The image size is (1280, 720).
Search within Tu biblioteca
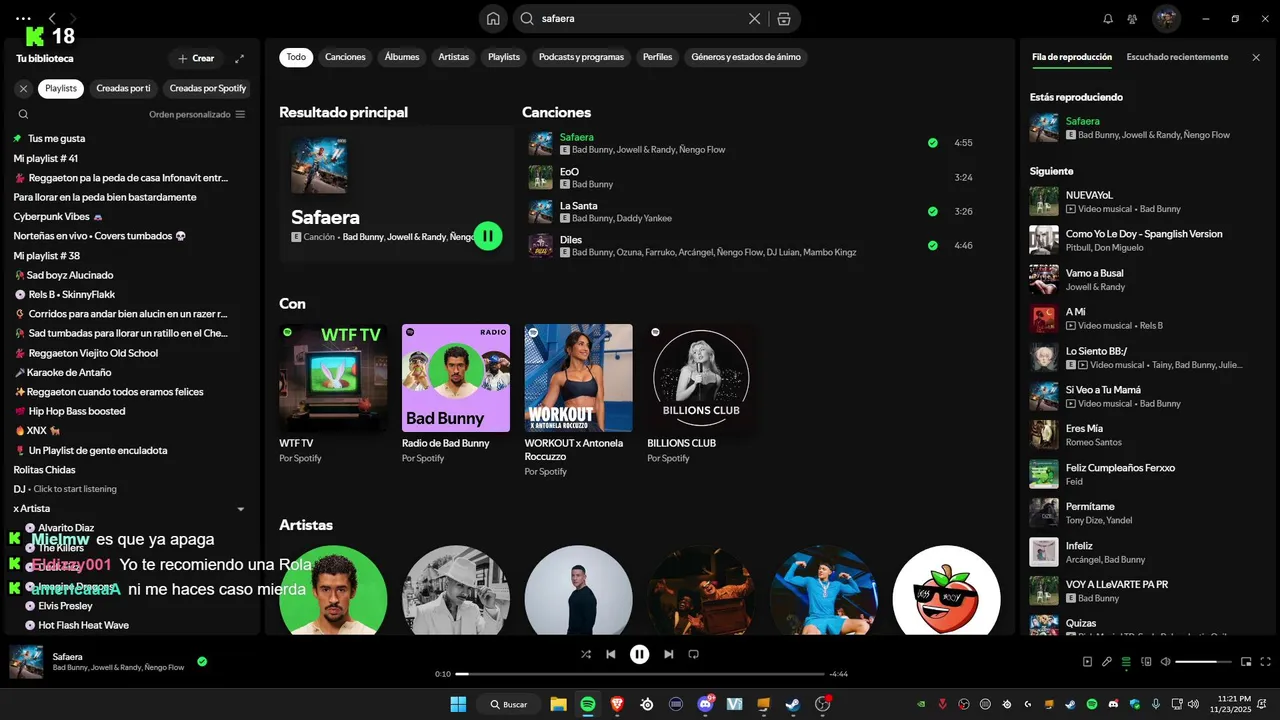[23, 114]
